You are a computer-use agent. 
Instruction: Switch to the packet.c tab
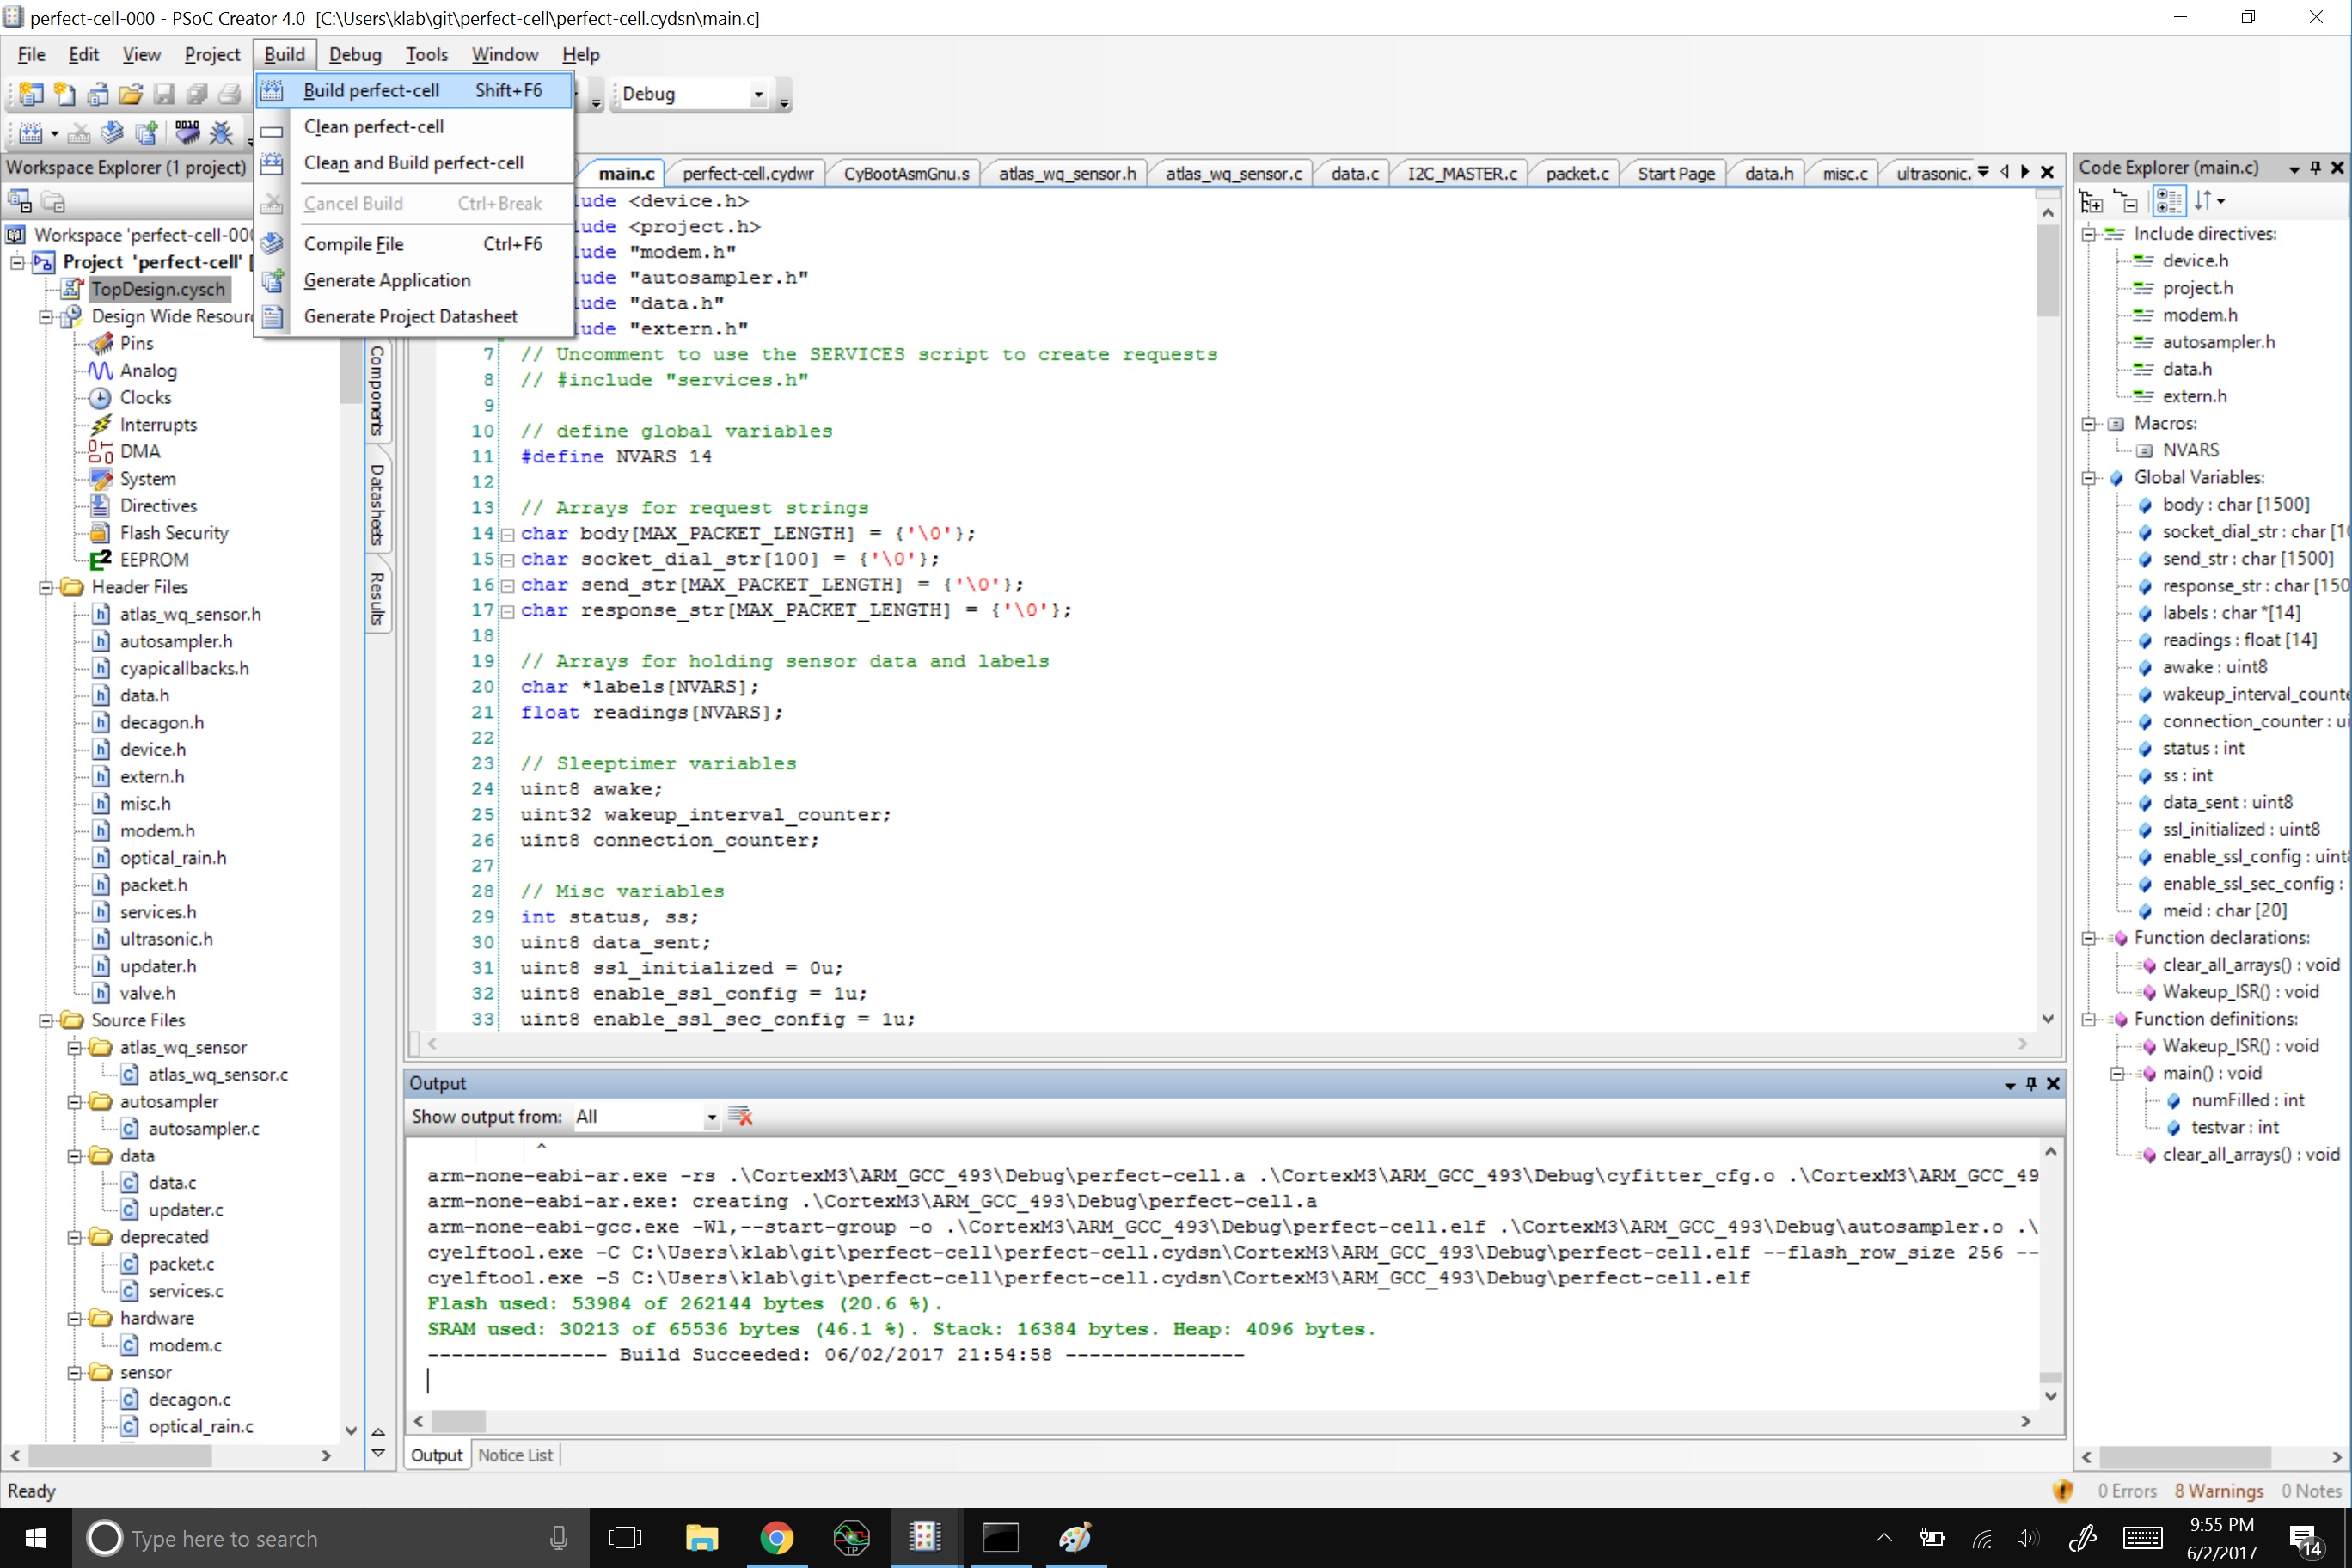click(1576, 173)
